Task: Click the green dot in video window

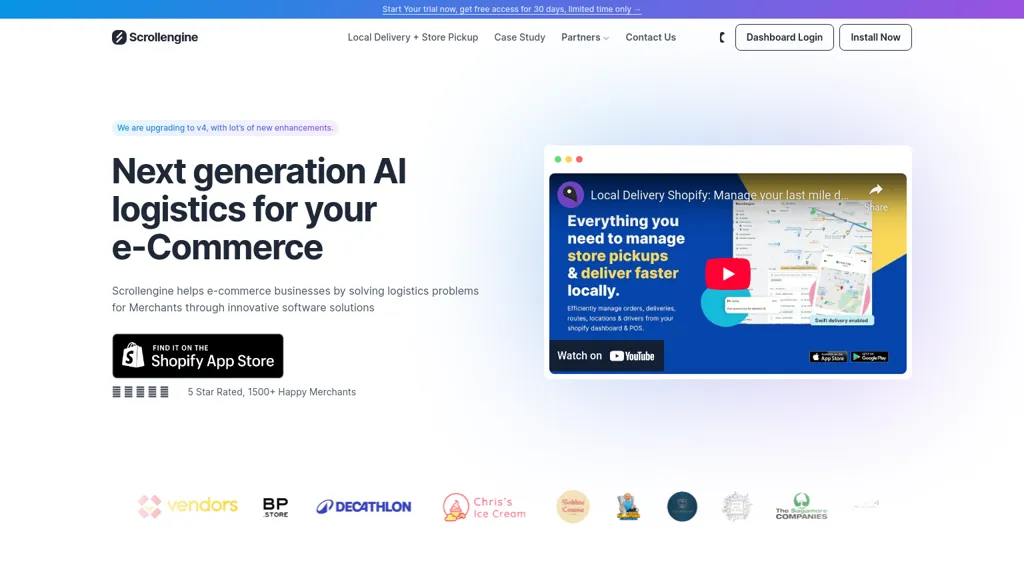Action: (x=558, y=159)
